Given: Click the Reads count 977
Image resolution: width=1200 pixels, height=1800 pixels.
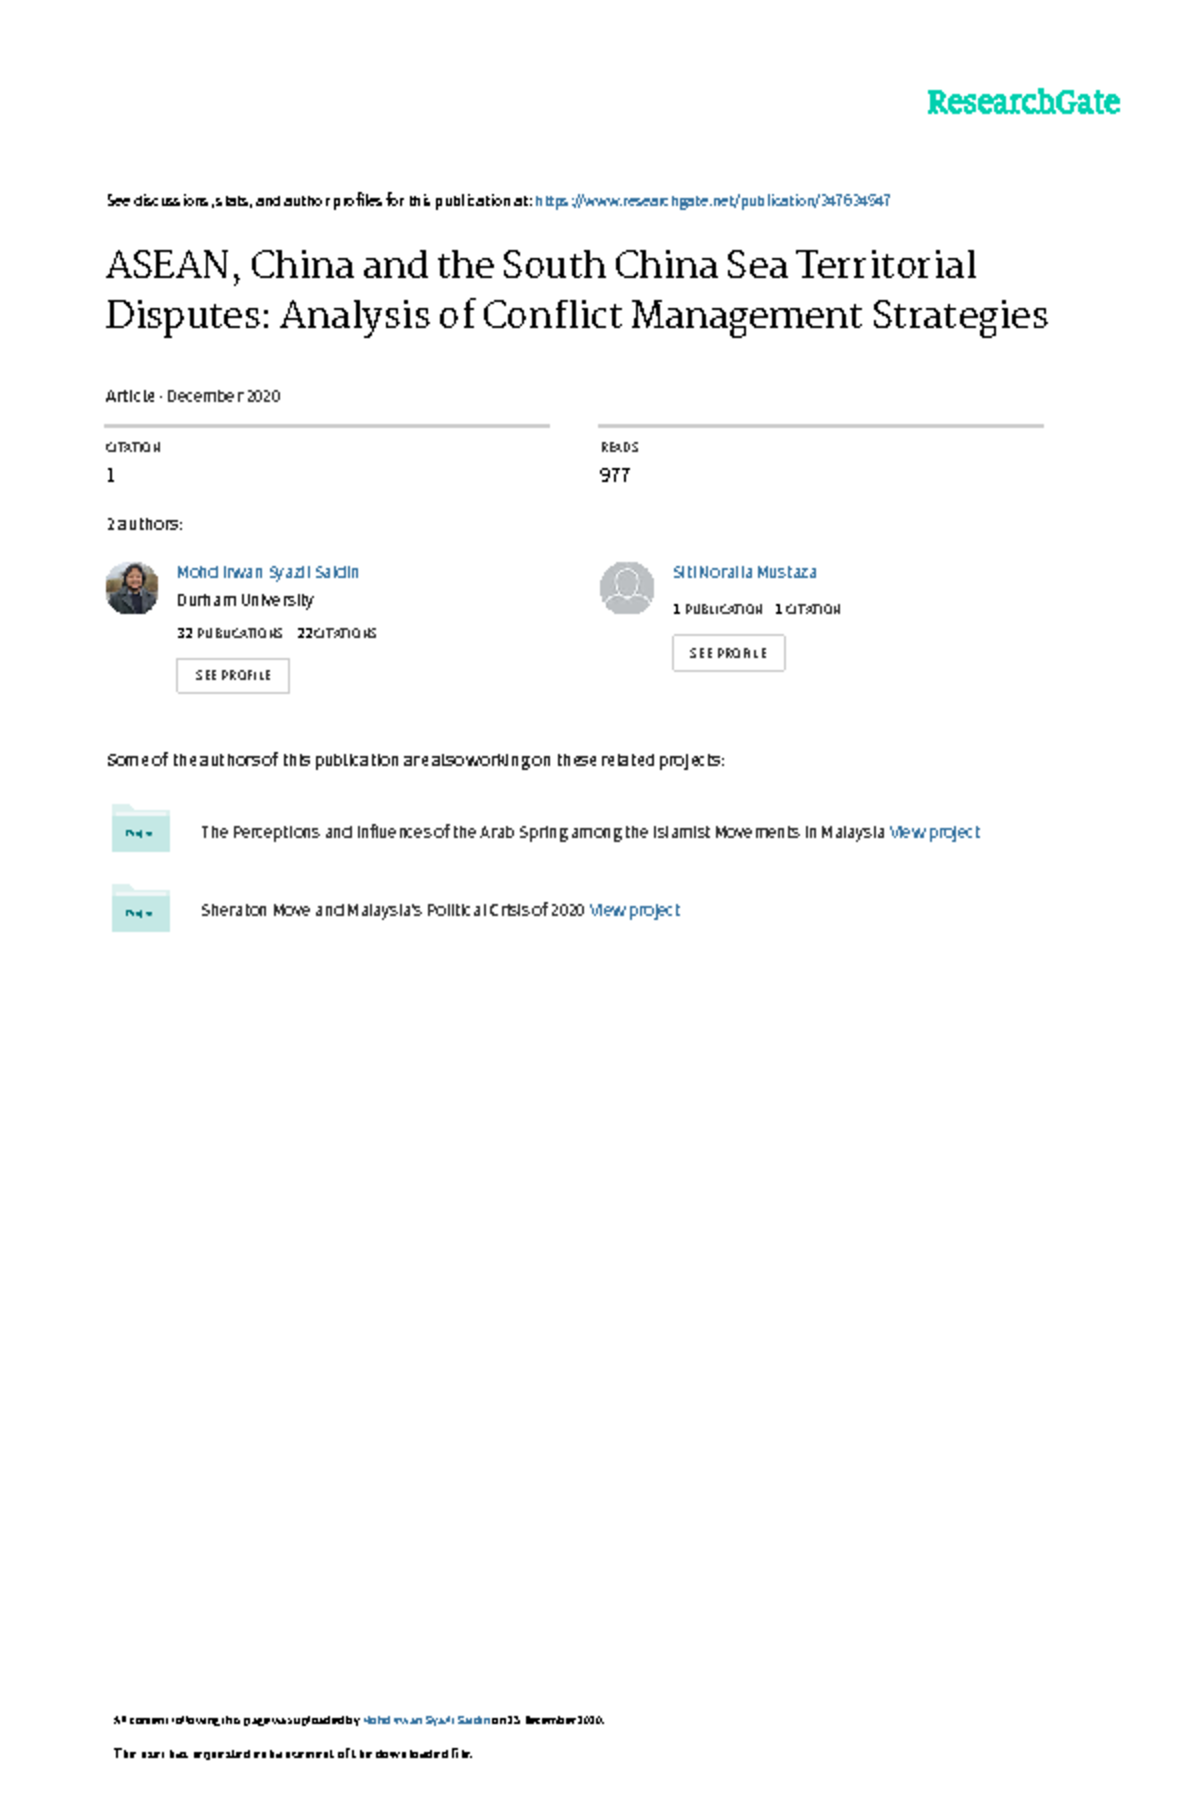Looking at the screenshot, I should (x=614, y=476).
